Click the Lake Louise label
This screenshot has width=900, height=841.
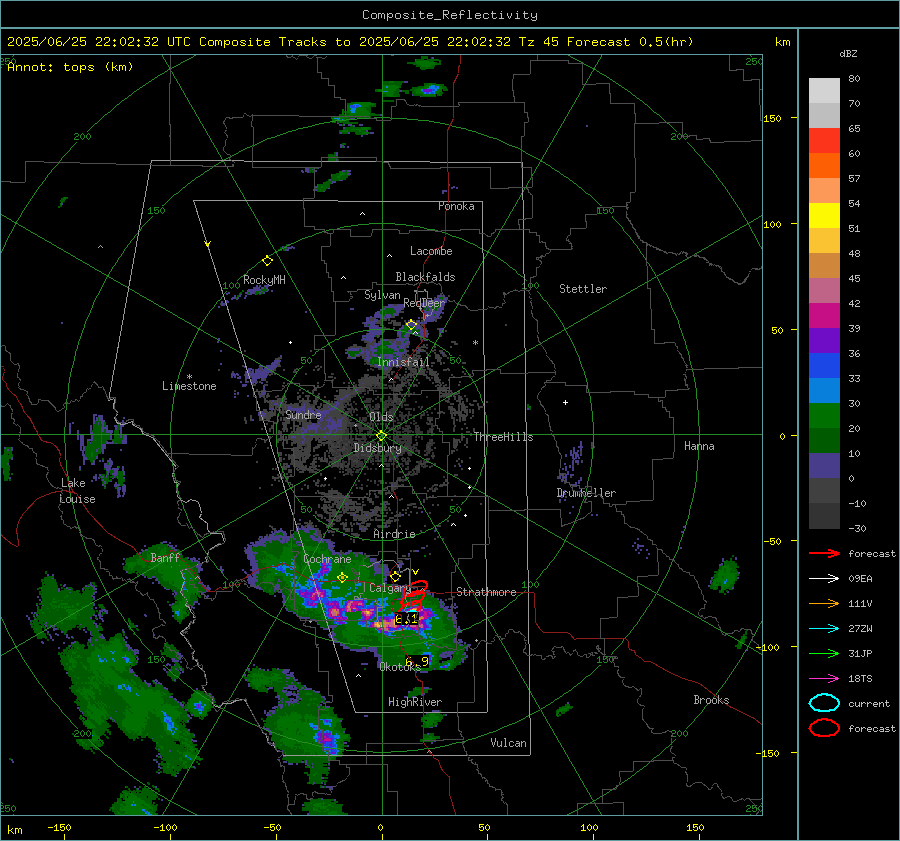coord(77,491)
